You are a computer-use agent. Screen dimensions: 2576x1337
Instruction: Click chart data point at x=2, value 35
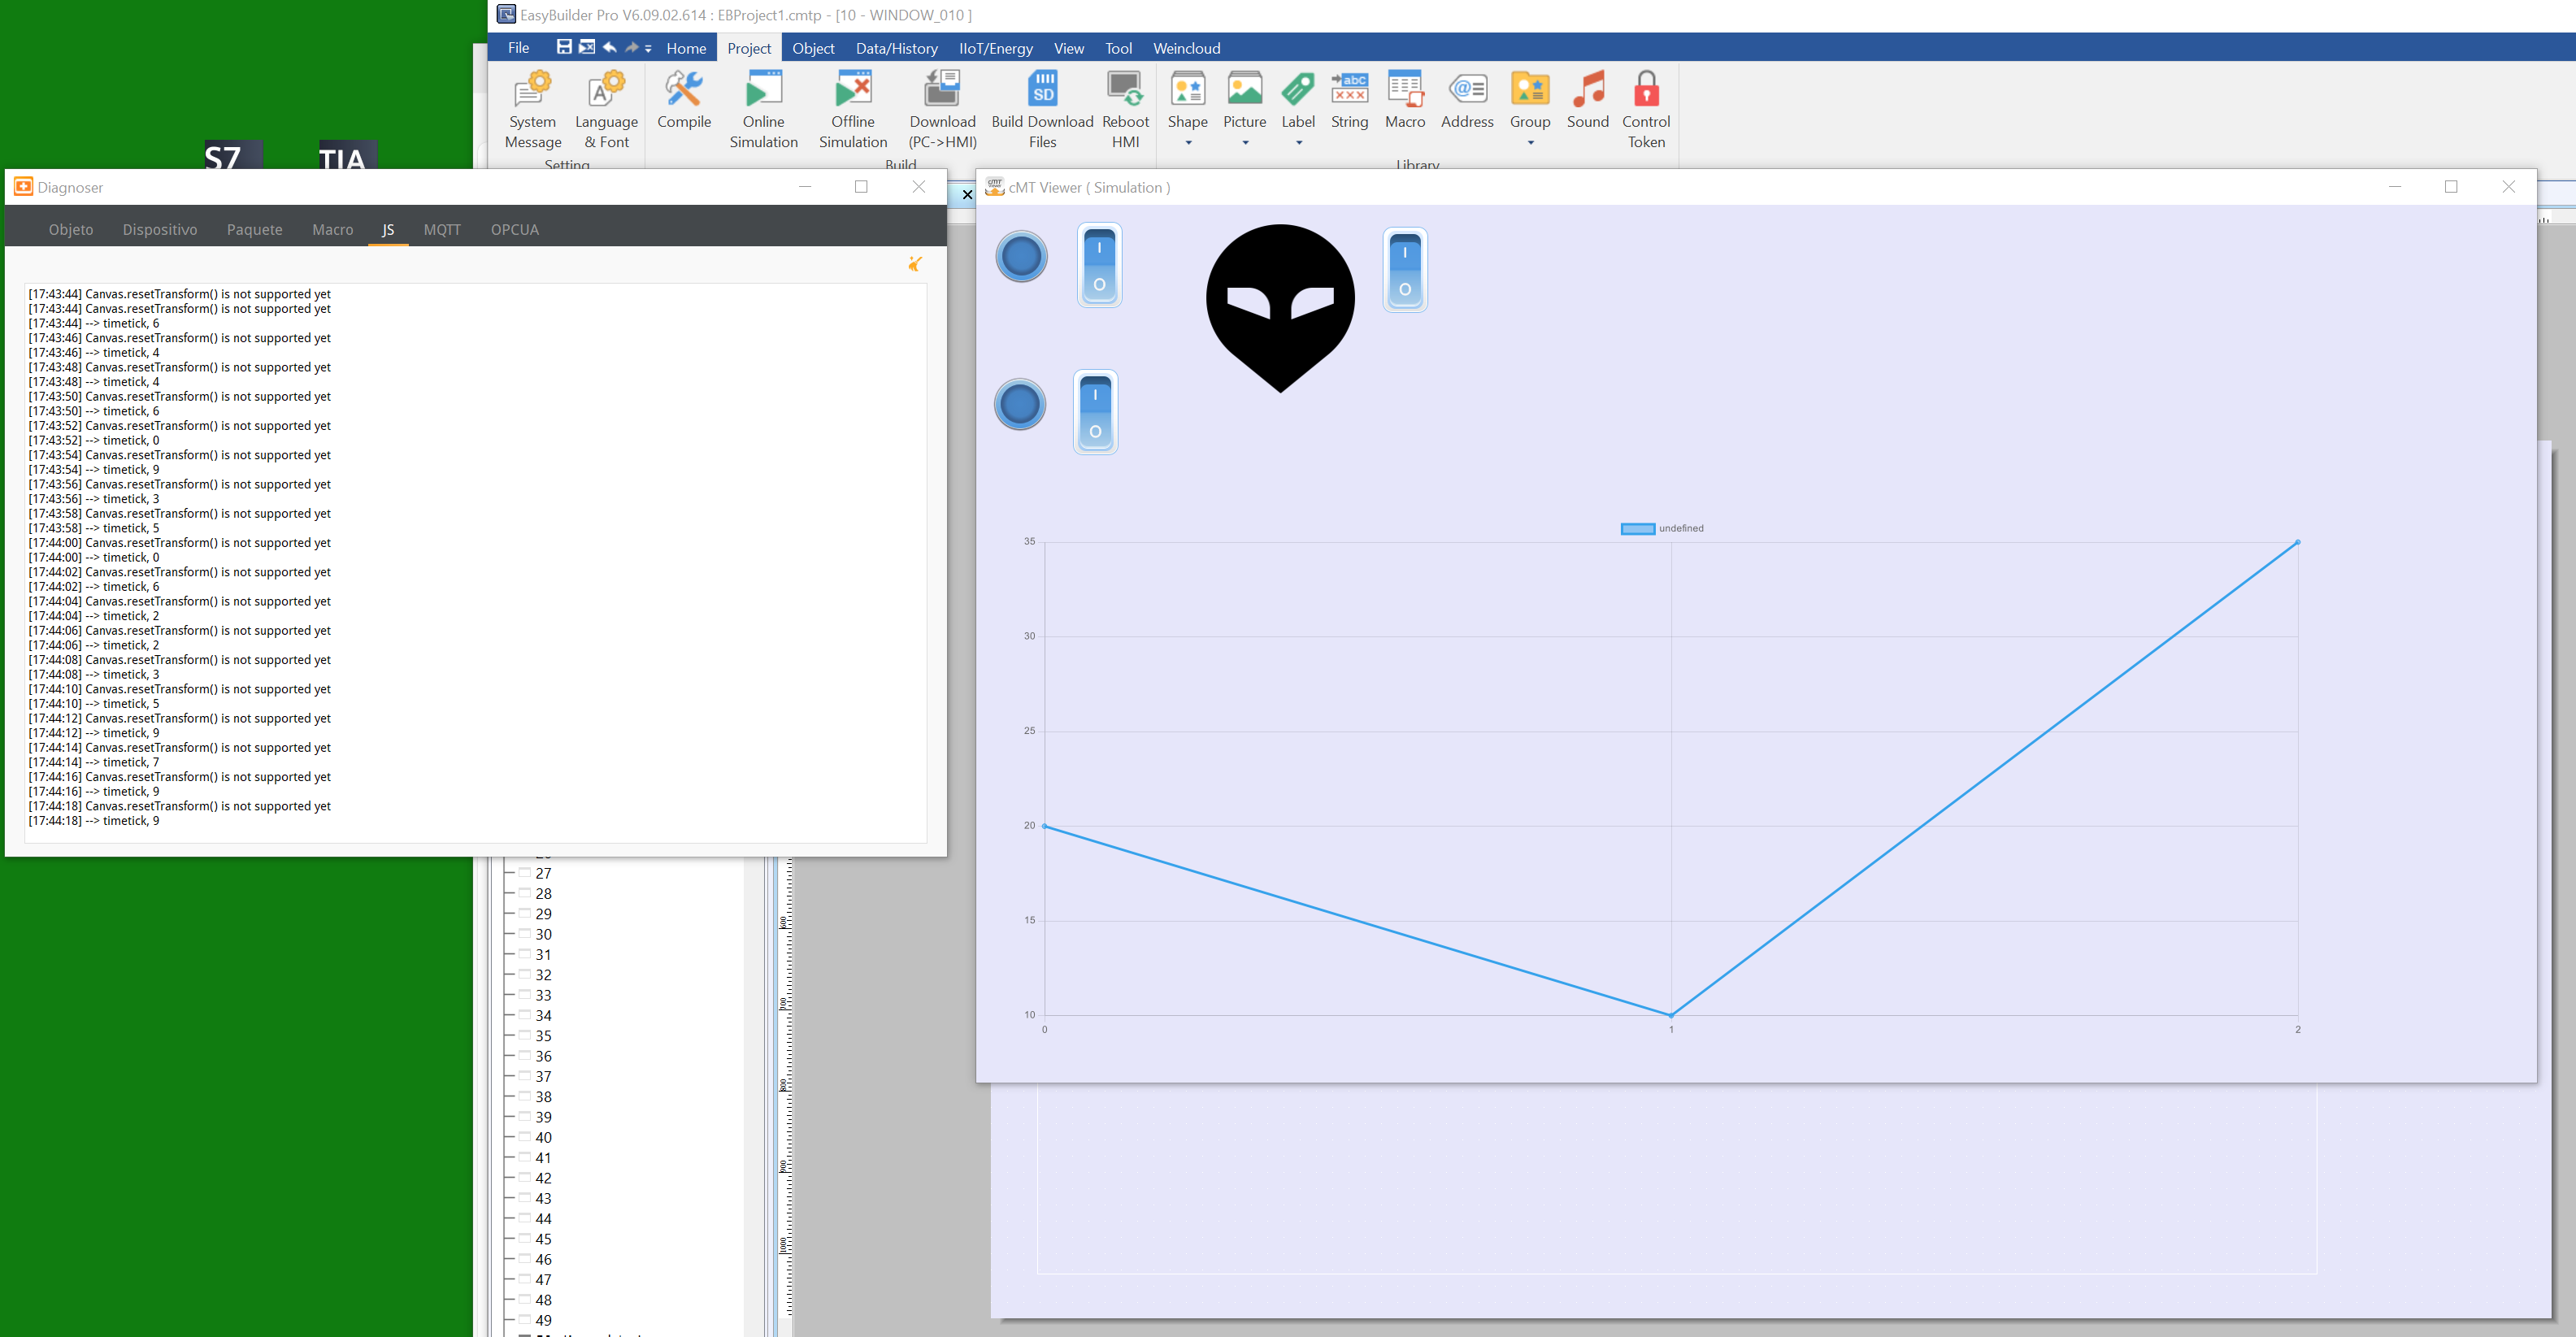click(x=2297, y=542)
